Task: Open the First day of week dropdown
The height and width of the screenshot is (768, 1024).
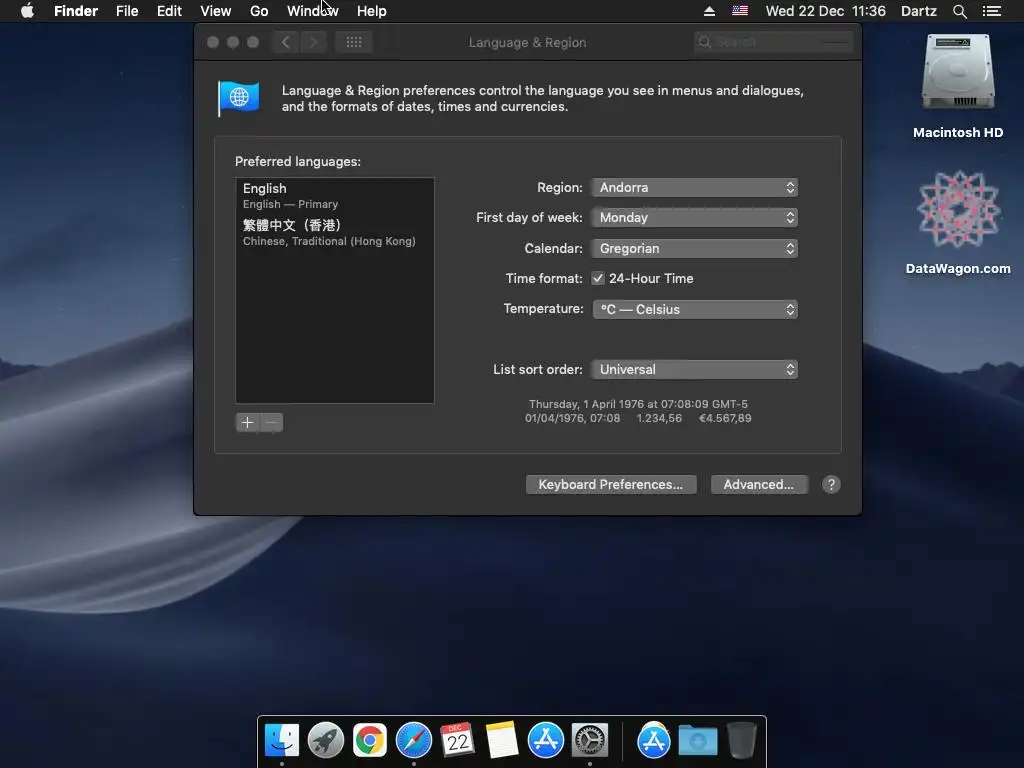Action: click(x=694, y=217)
